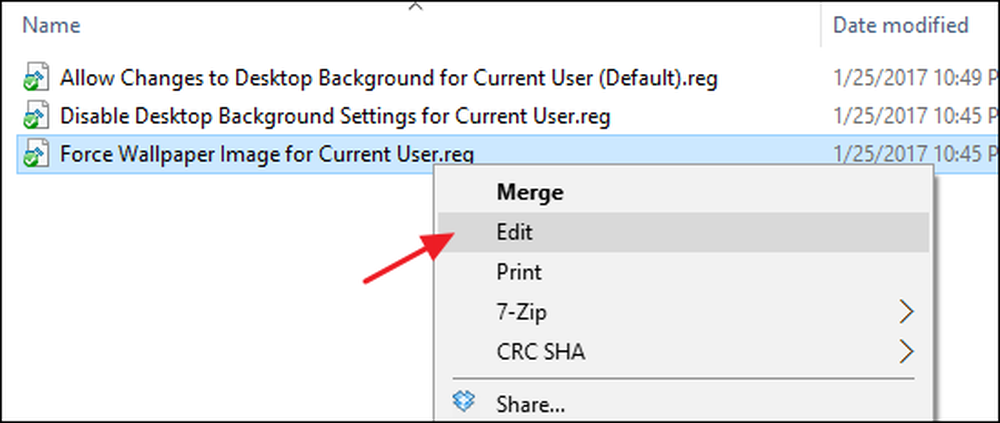Select Force Wallpaper Image for Current User.reg name
Image resolution: width=1000 pixels, height=423 pixels.
point(267,154)
